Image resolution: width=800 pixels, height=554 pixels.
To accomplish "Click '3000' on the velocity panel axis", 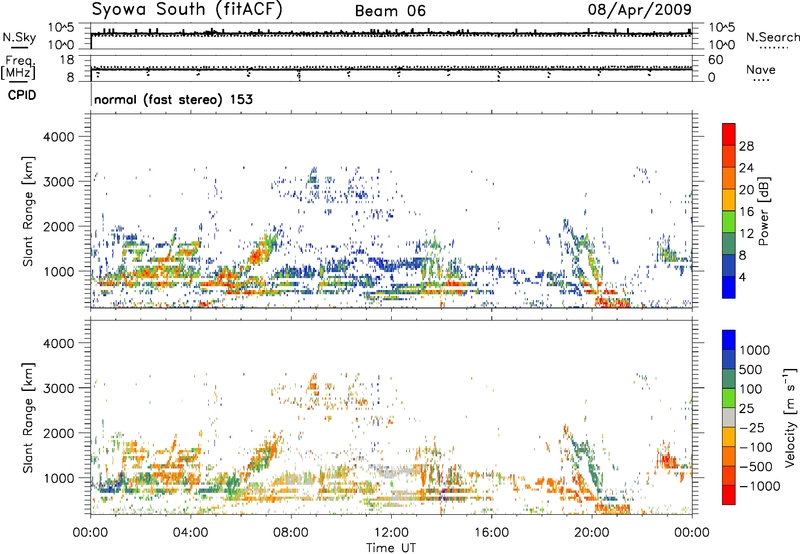I will [x=58, y=388].
